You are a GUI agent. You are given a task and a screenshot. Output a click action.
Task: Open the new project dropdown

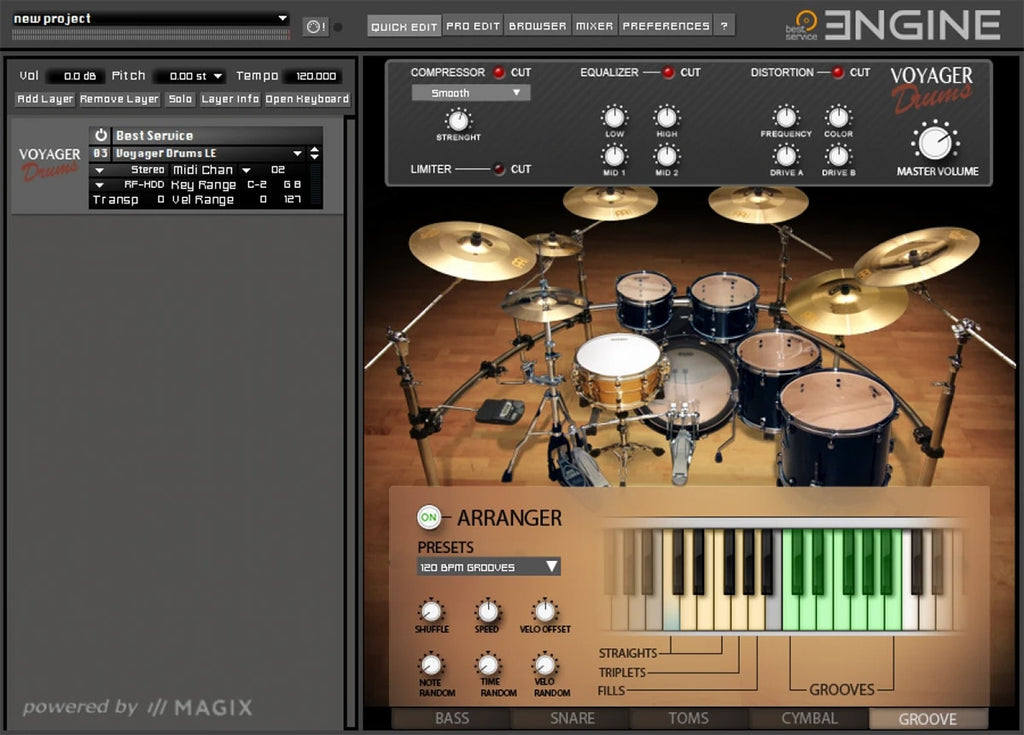tap(150, 19)
